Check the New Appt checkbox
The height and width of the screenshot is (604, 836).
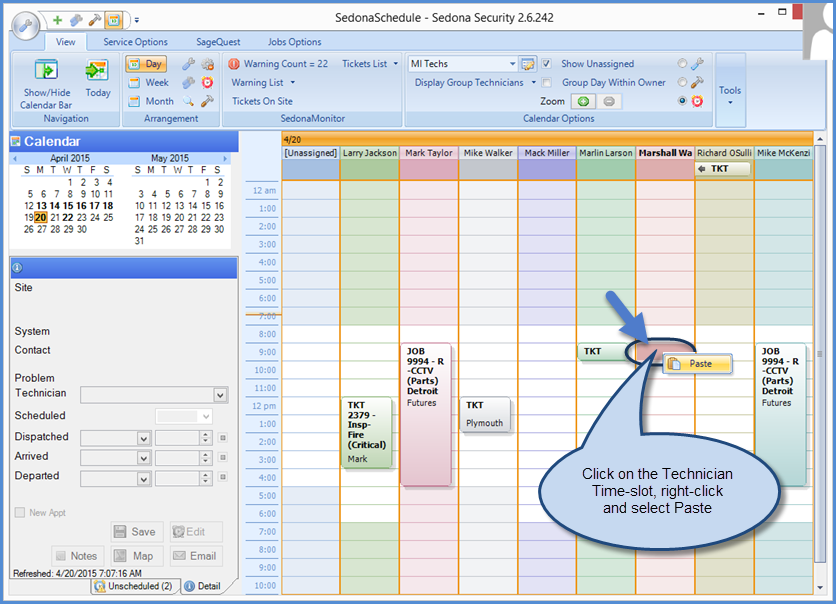point(20,512)
